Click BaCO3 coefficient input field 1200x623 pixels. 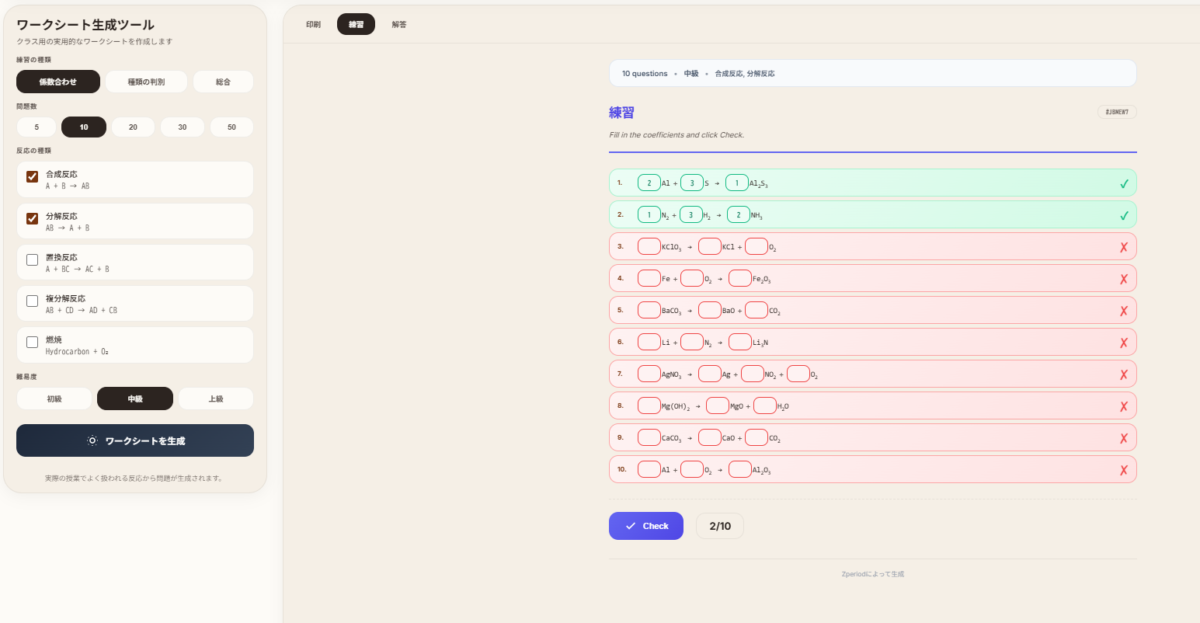[649, 311]
